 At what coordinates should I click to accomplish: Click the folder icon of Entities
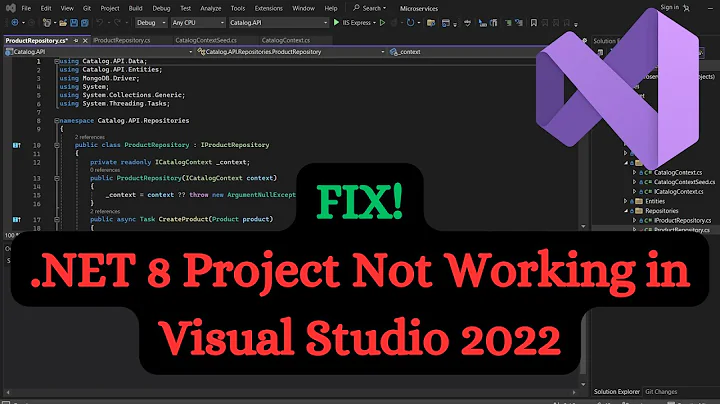(x=639, y=201)
